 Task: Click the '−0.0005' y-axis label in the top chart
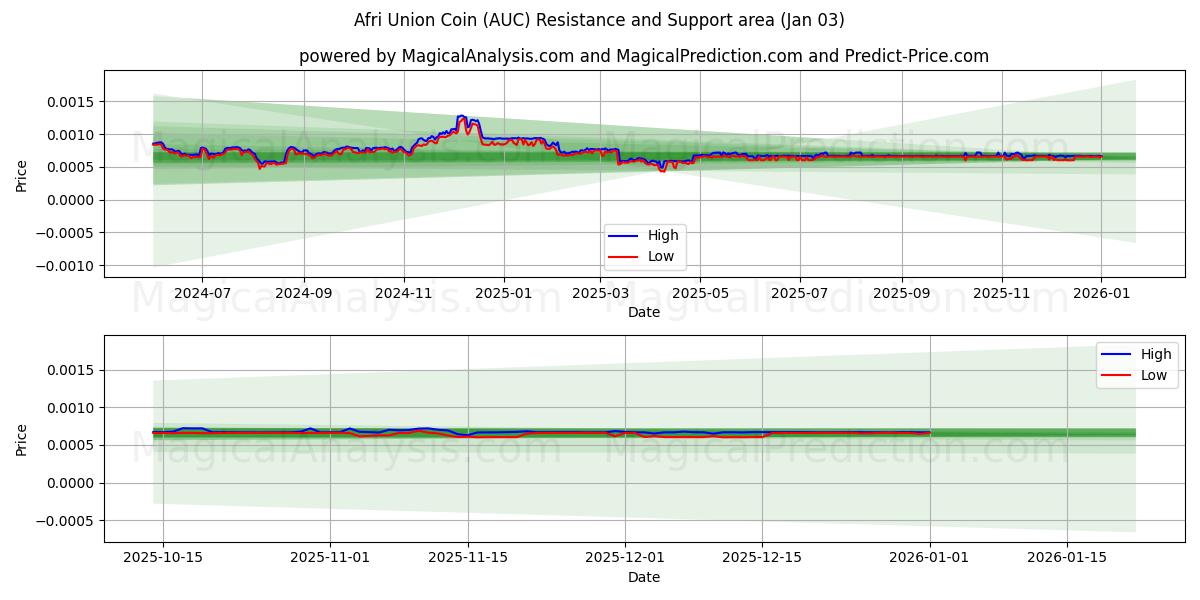point(66,233)
